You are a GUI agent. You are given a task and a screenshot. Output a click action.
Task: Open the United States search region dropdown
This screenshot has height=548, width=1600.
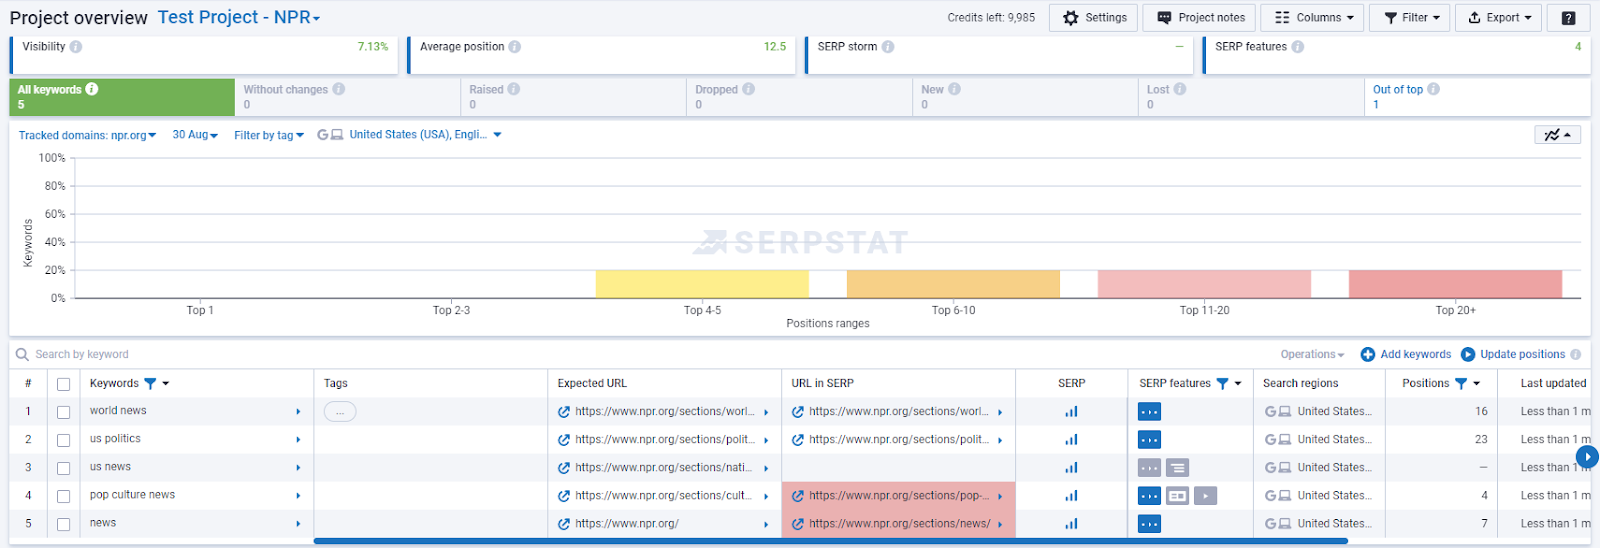[410, 135]
